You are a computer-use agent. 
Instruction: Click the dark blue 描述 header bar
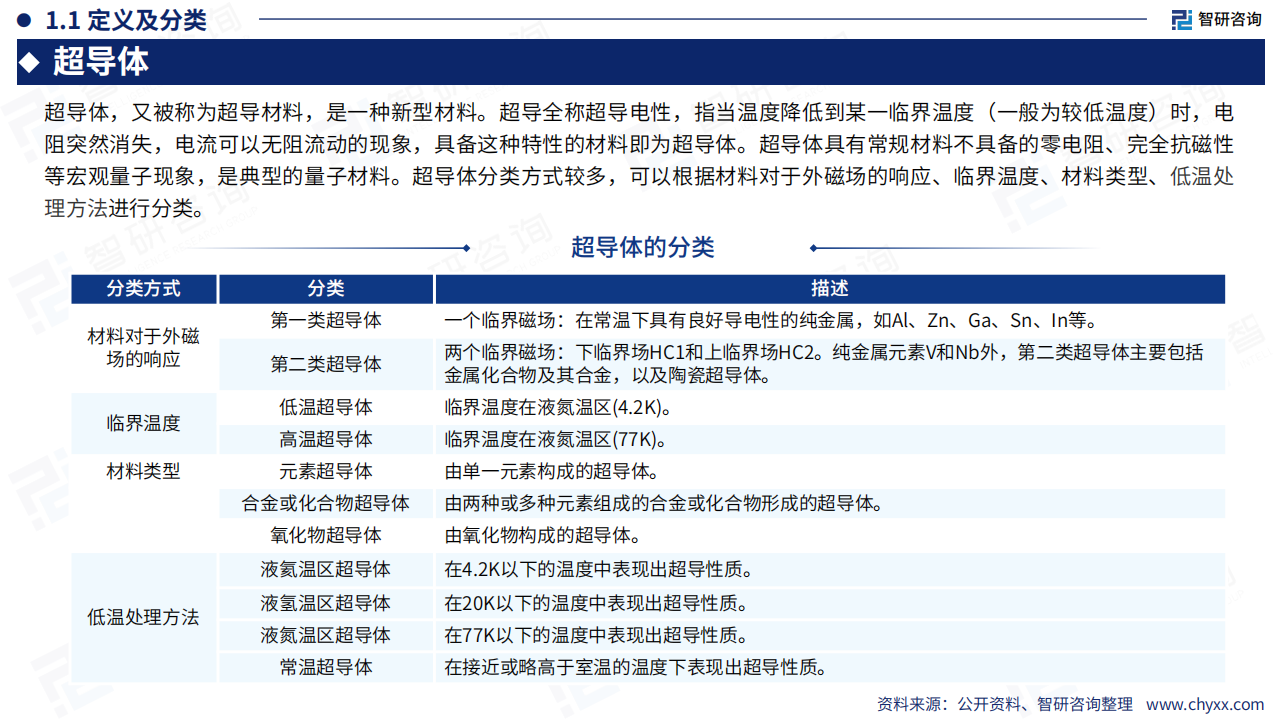pos(828,288)
